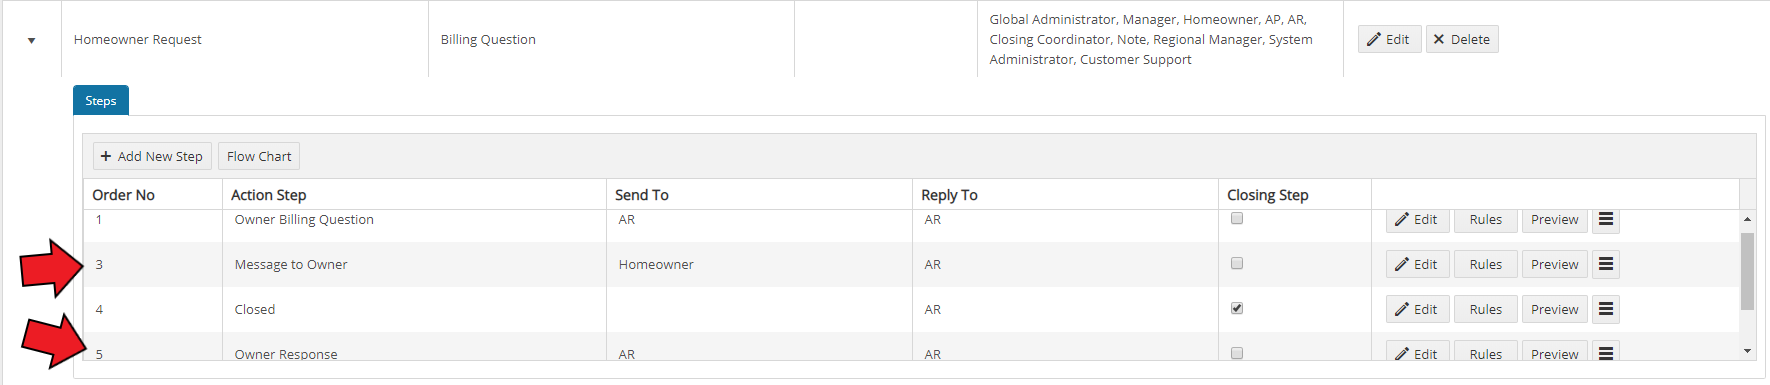
Task: Edit the Homeowner Request Billing Question workflow
Action: coord(1389,39)
